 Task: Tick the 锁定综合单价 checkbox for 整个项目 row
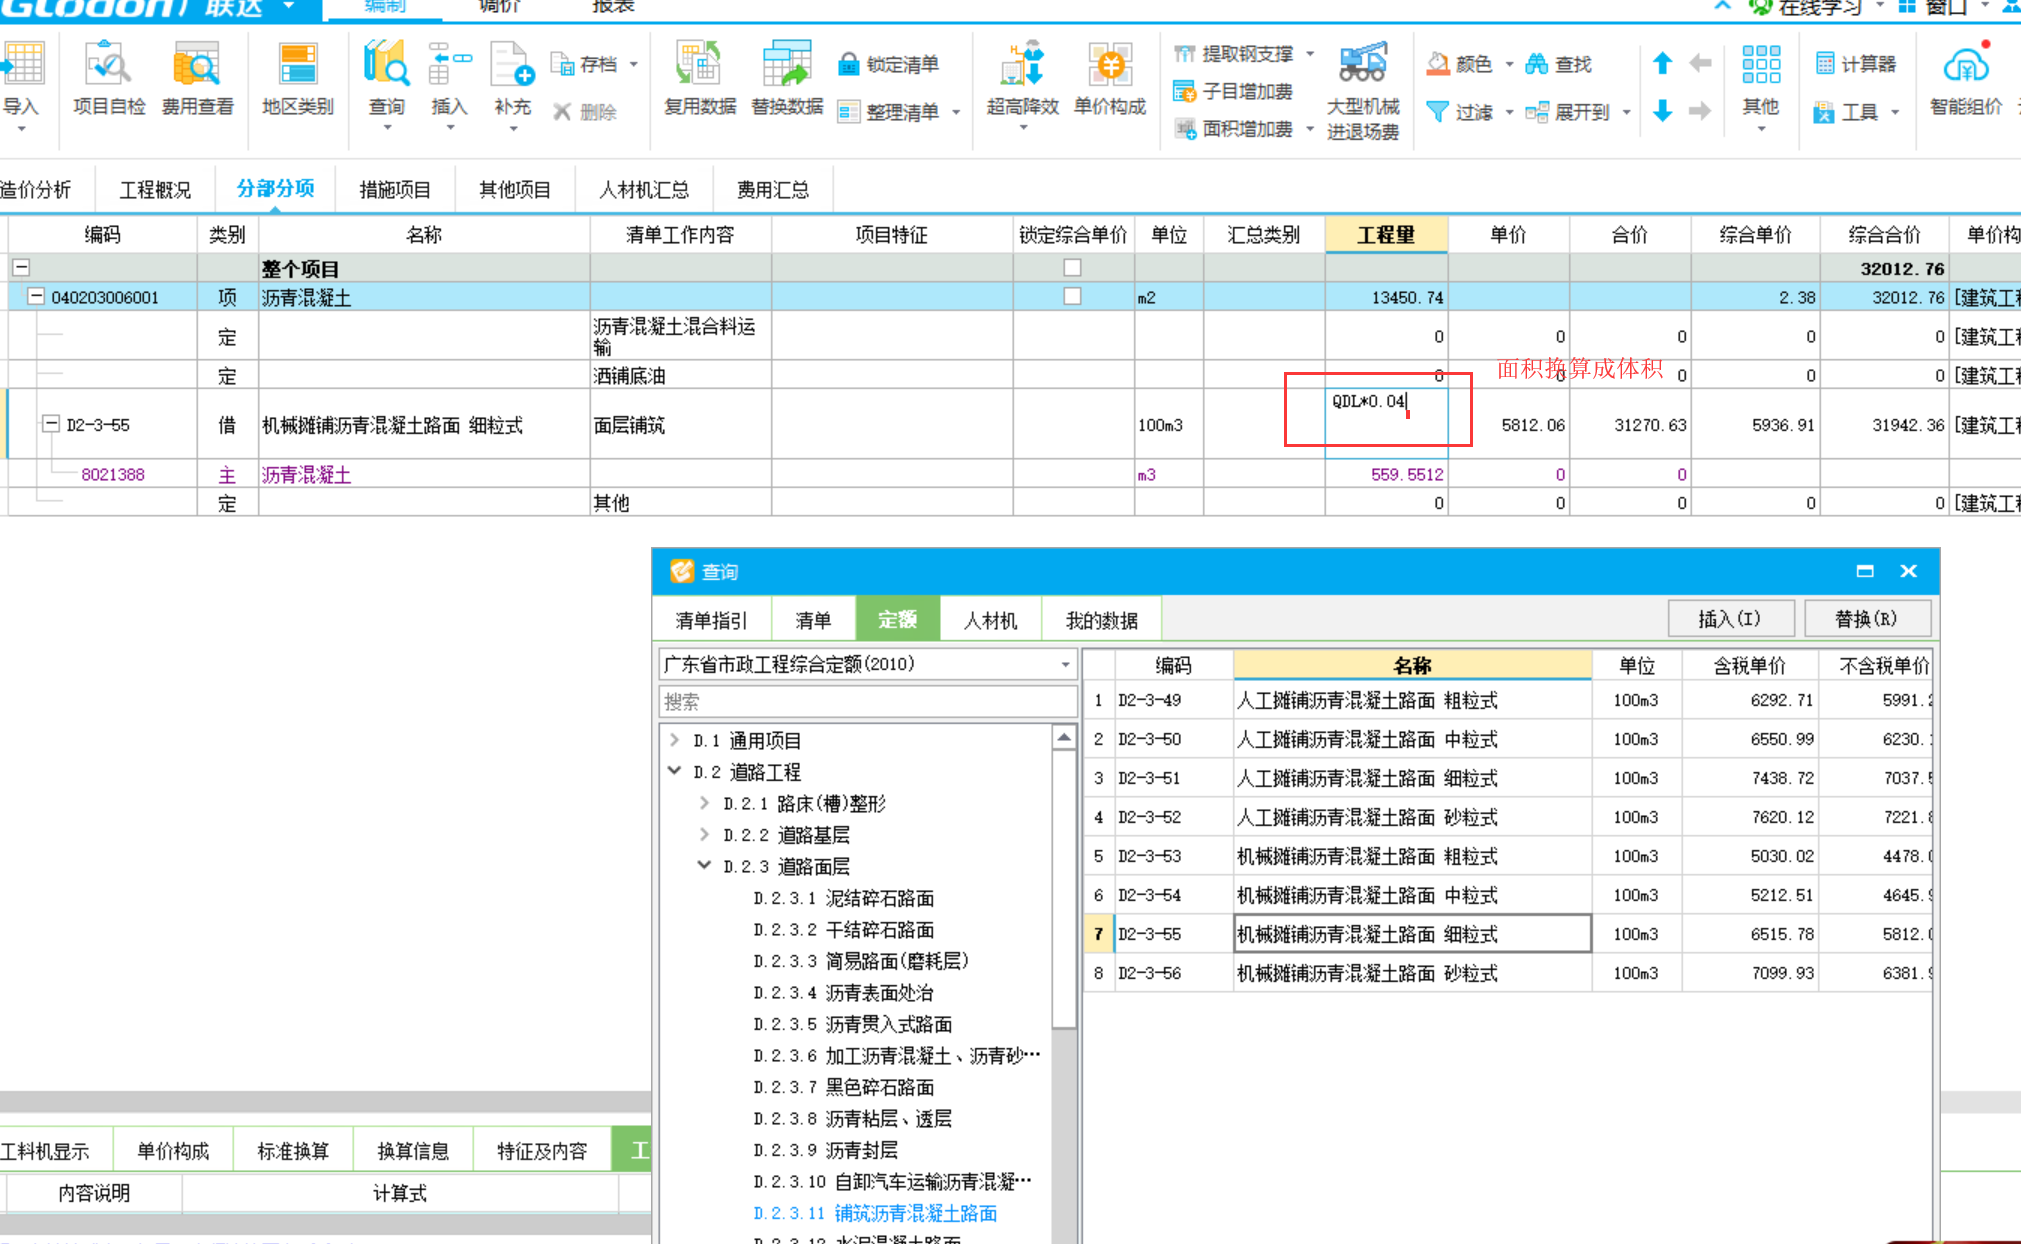tap(1072, 267)
